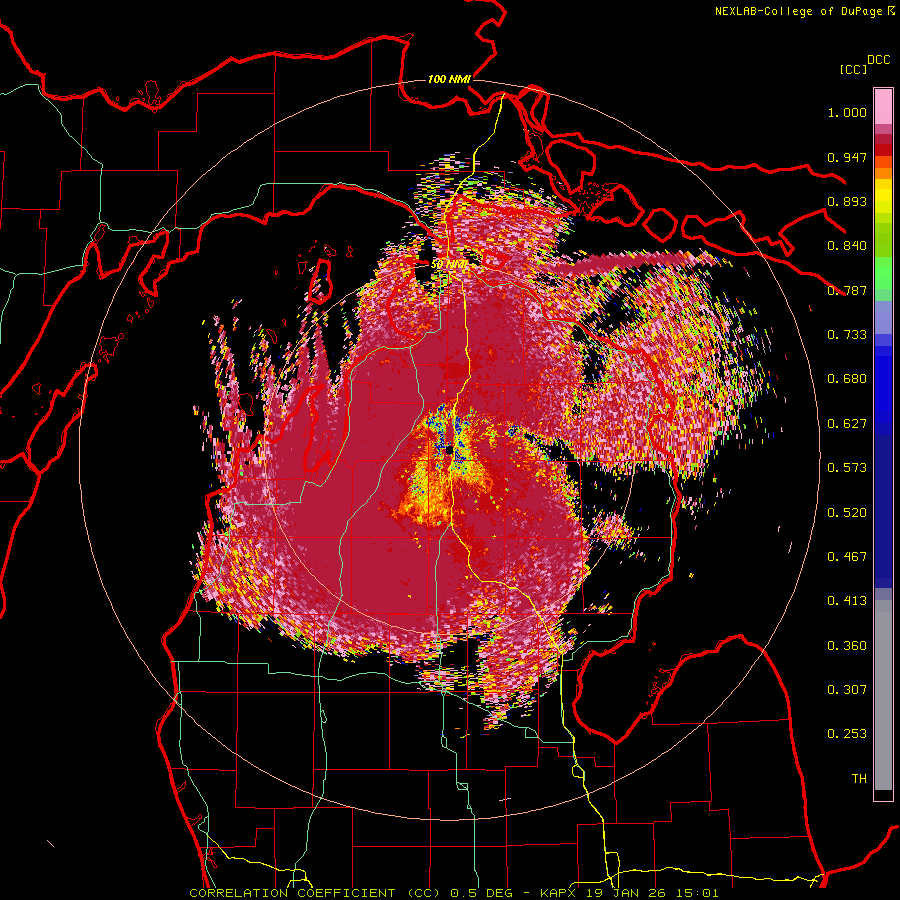Pick the gray bottom color bar segment

point(883,695)
